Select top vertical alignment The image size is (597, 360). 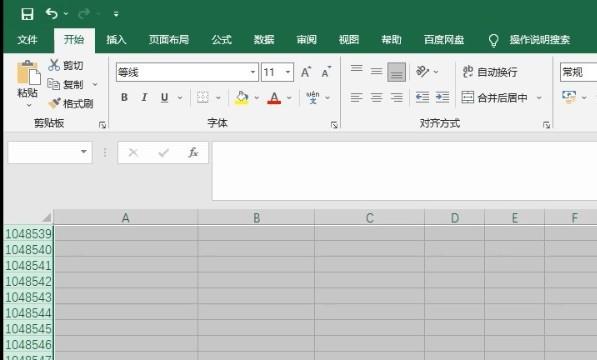tap(356, 70)
